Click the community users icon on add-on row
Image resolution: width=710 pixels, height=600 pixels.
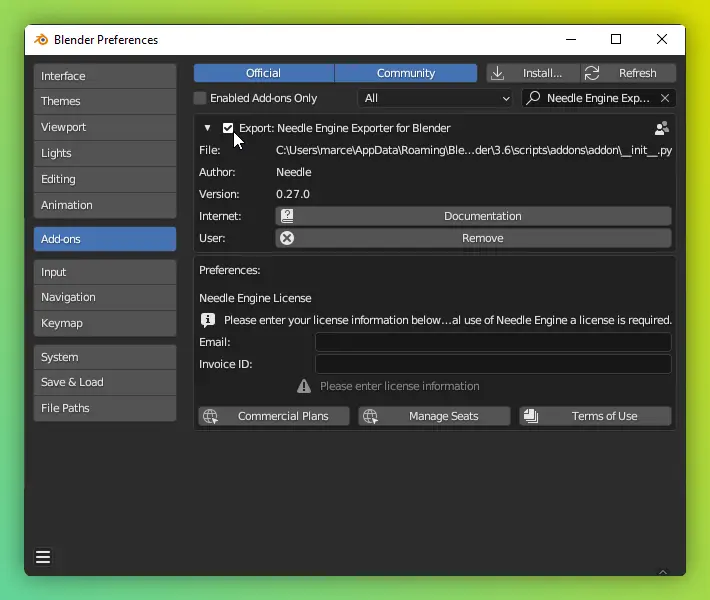point(662,128)
